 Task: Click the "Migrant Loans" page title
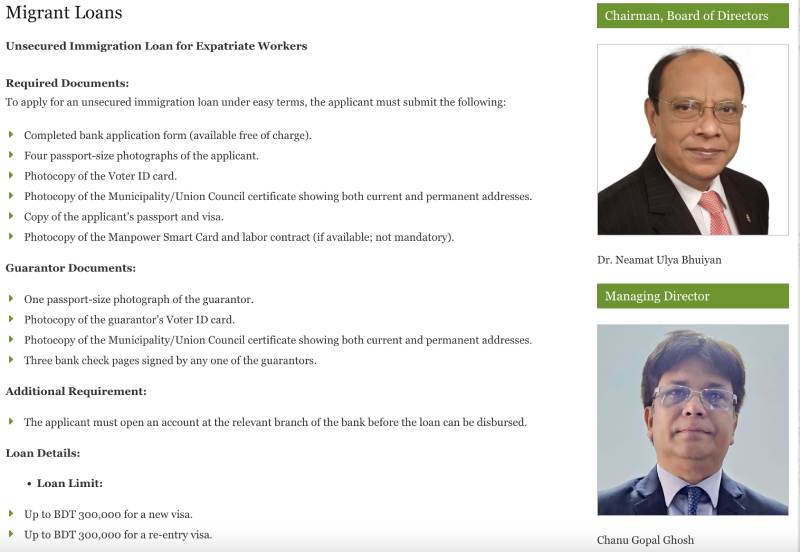[64, 13]
